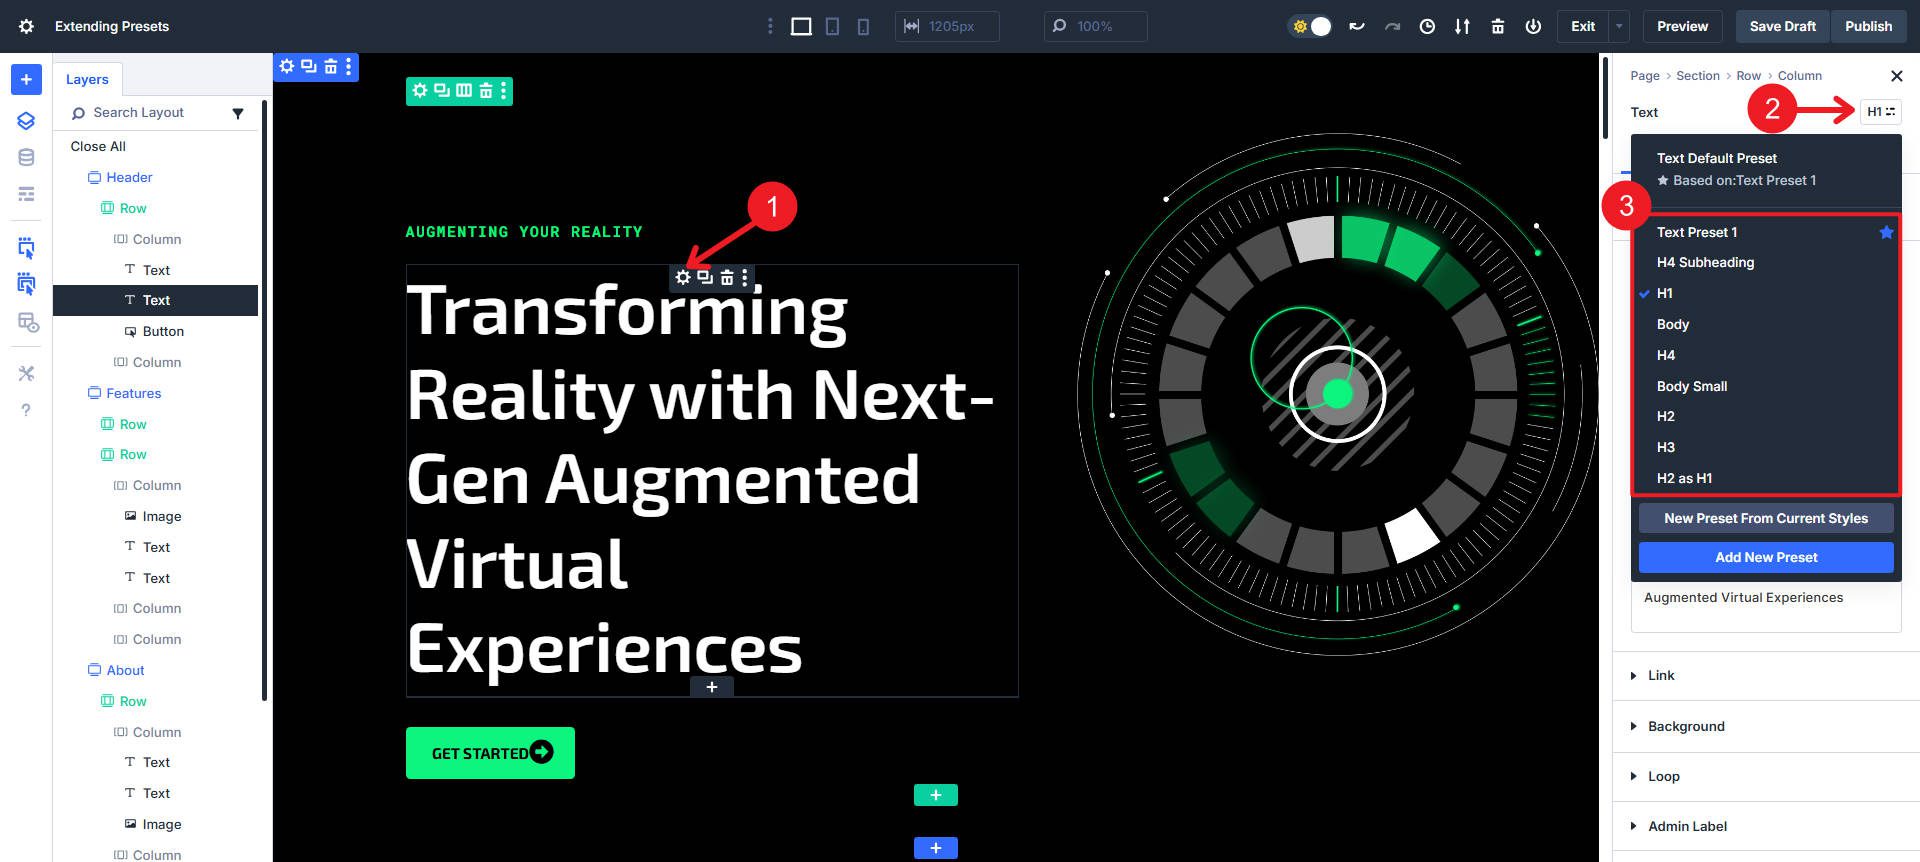This screenshot has width=1920, height=862.
Task: Choose the Body Small preset
Action: point(1691,386)
